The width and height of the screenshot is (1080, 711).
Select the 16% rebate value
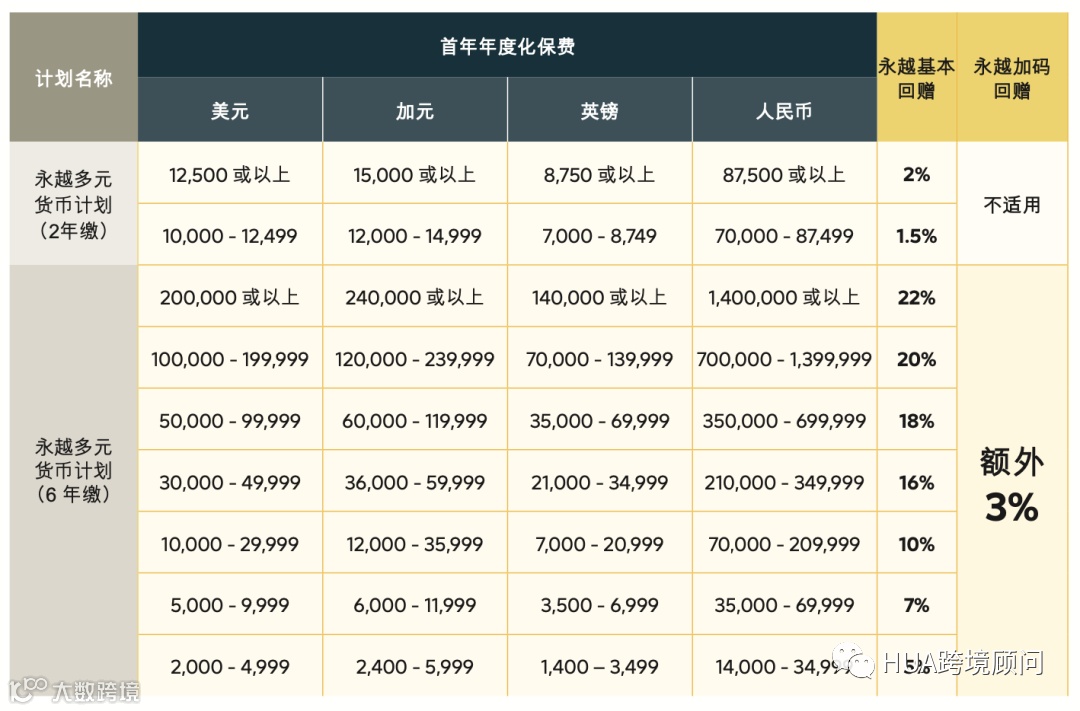click(917, 481)
